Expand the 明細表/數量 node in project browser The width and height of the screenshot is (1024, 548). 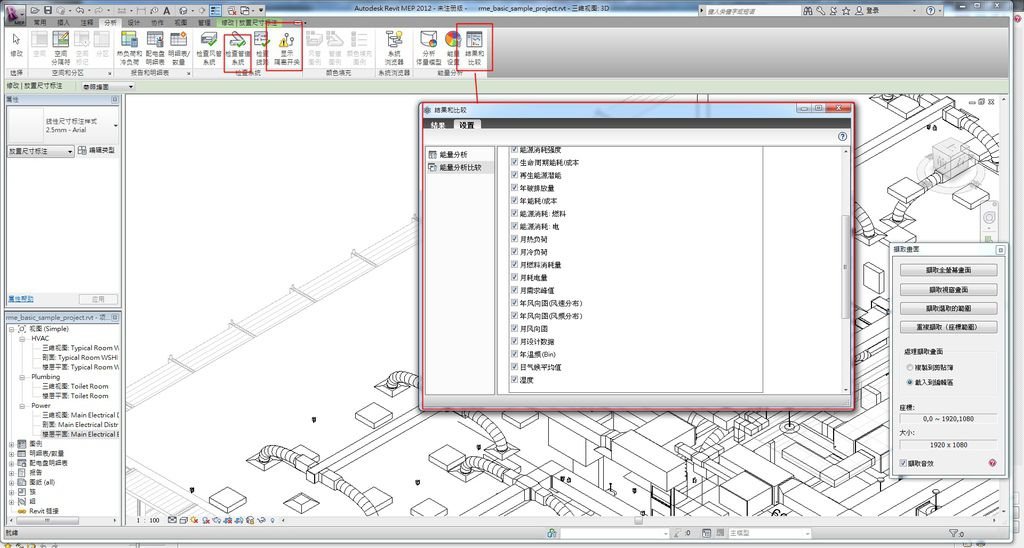[12, 453]
